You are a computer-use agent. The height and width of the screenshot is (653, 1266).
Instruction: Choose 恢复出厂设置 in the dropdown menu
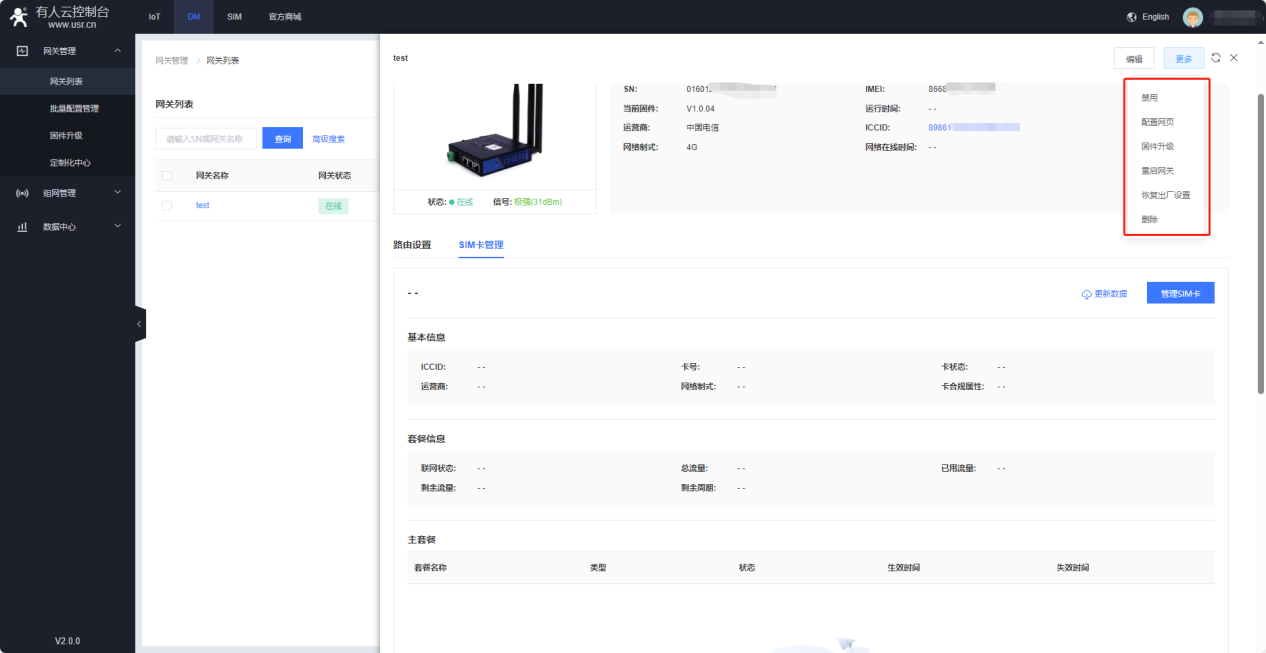[x=1165, y=195]
